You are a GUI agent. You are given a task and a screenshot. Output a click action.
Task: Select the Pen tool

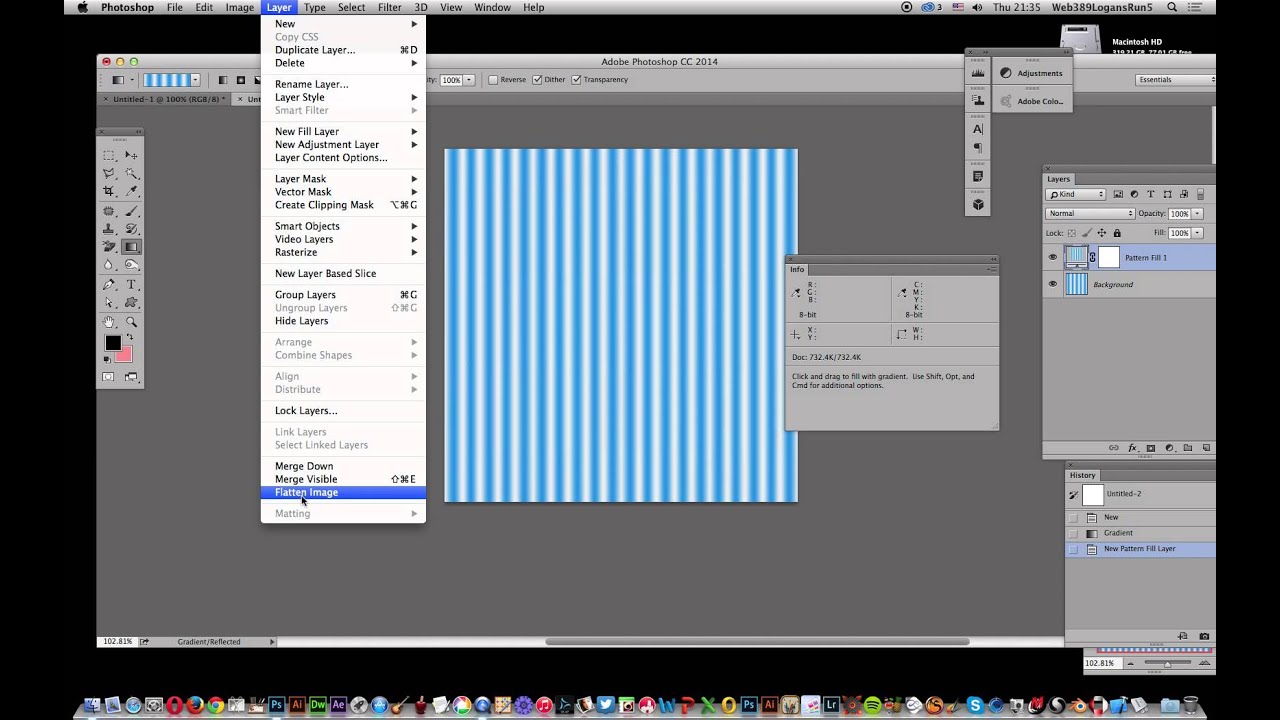click(109, 285)
